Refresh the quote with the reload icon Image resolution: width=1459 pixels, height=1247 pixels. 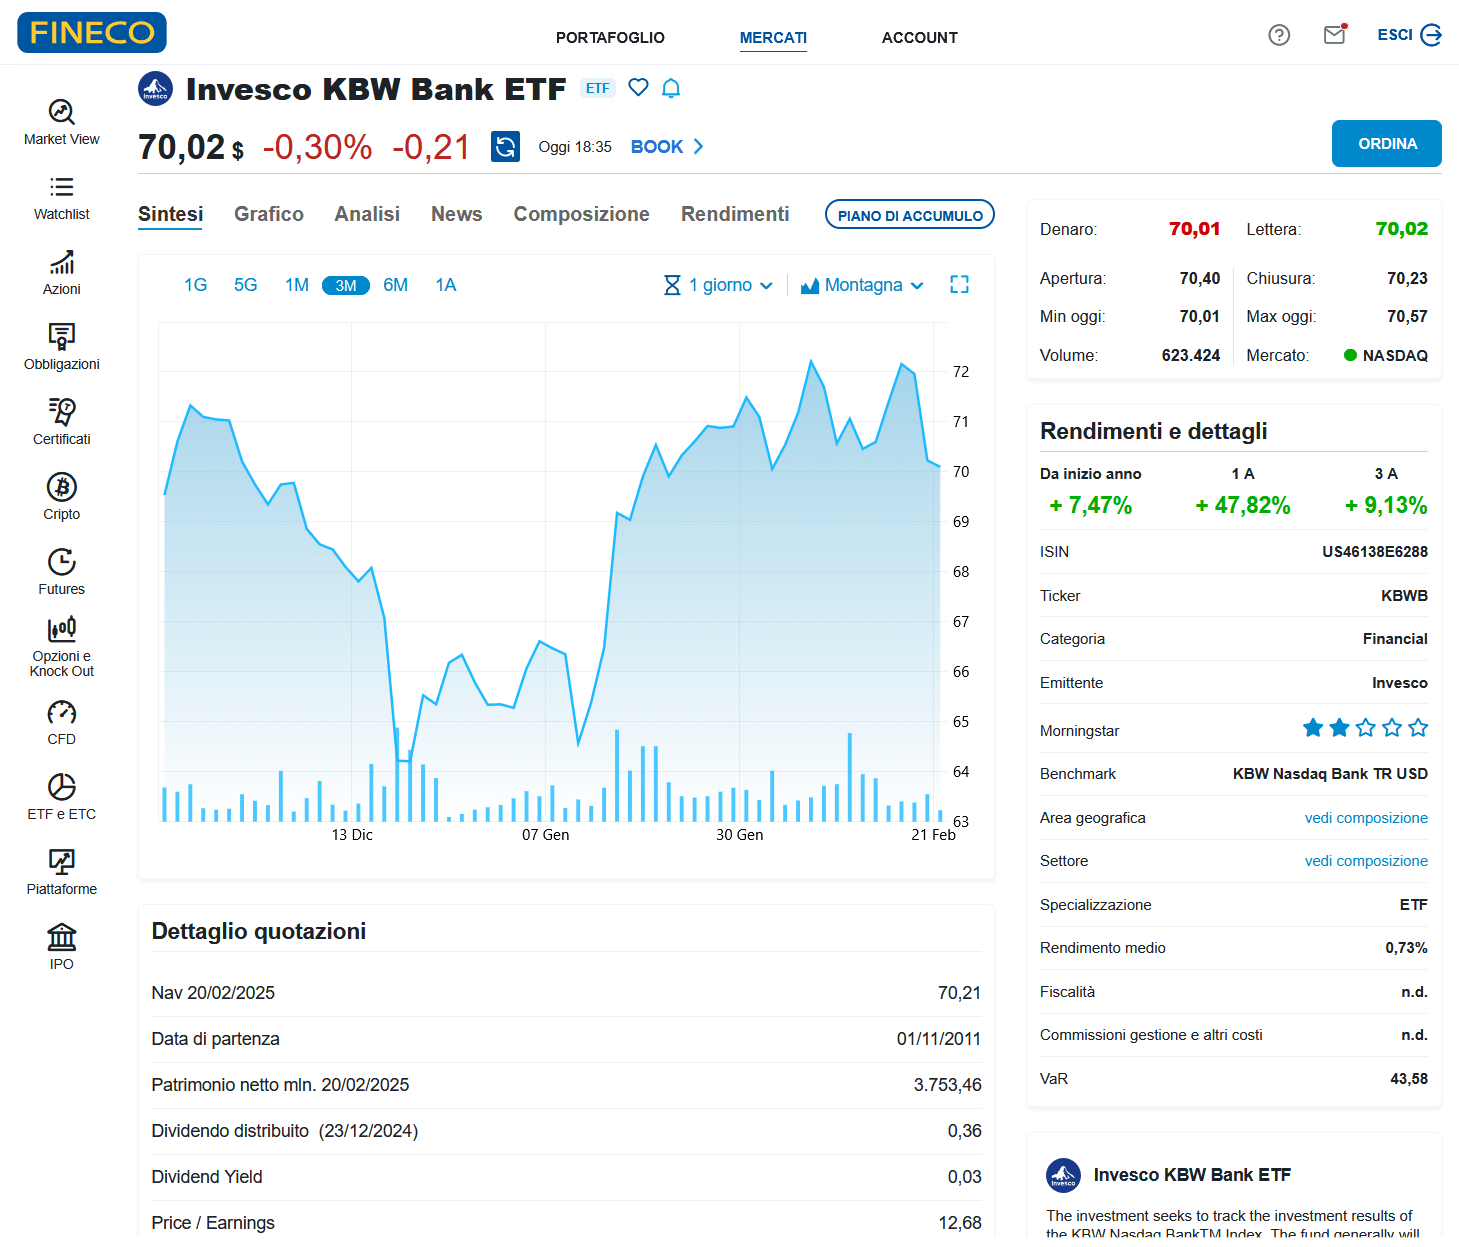tap(506, 147)
